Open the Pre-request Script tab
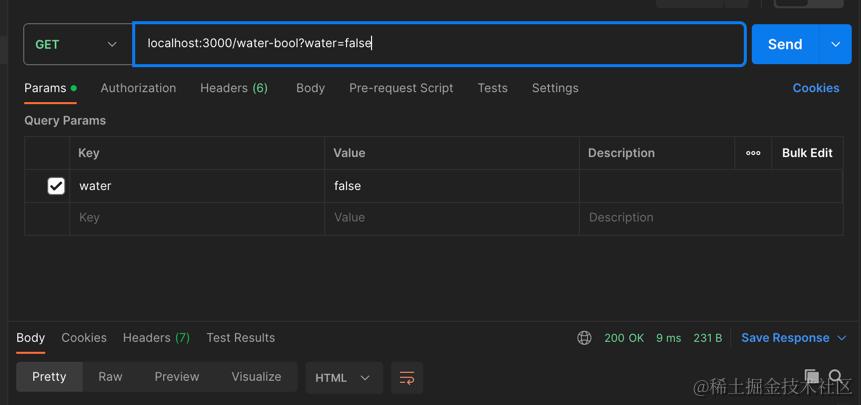The width and height of the screenshot is (861, 405). (401, 88)
